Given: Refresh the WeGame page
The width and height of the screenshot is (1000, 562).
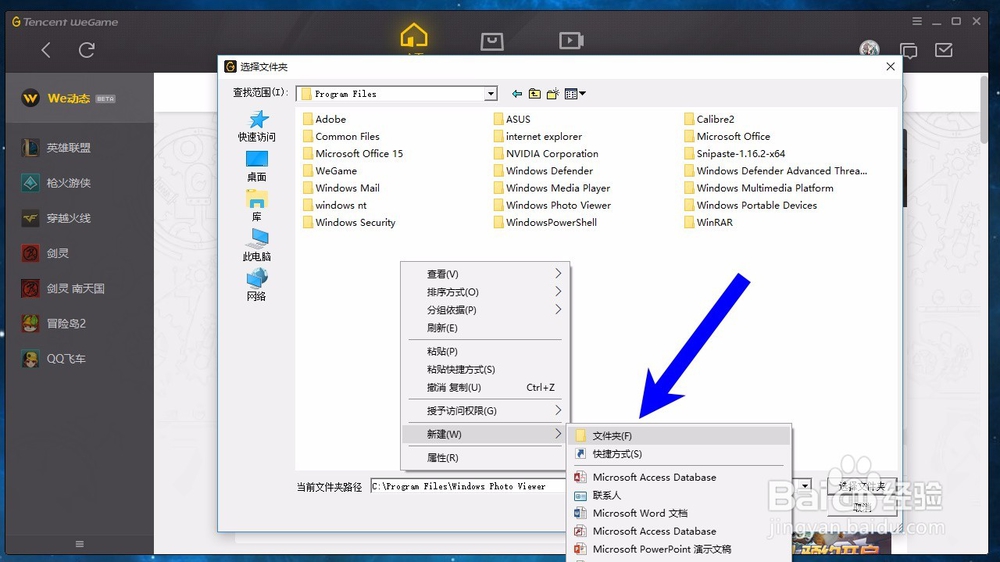Looking at the screenshot, I should click(87, 50).
